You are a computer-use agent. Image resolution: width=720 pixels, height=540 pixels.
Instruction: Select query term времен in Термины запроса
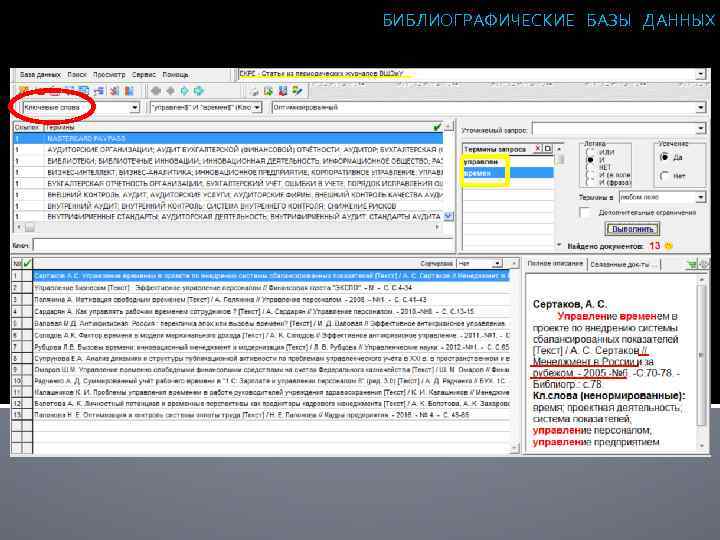click(x=507, y=173)
